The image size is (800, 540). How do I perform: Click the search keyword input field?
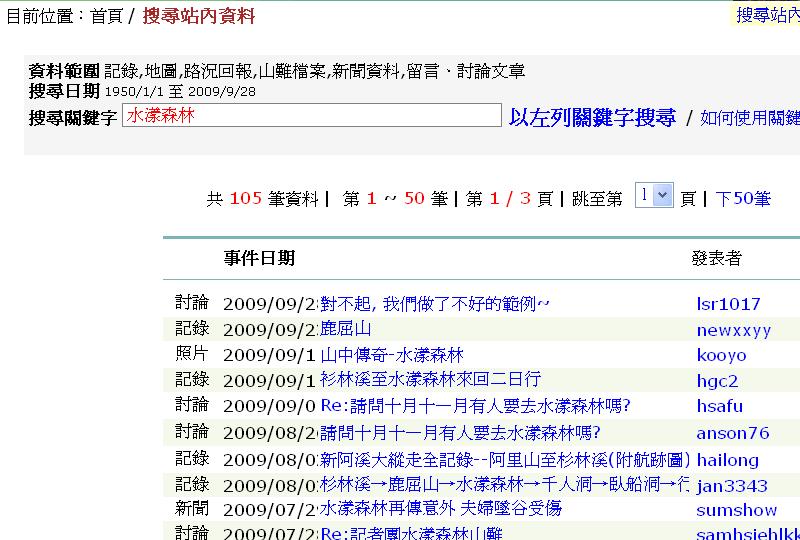pos(310,116)
